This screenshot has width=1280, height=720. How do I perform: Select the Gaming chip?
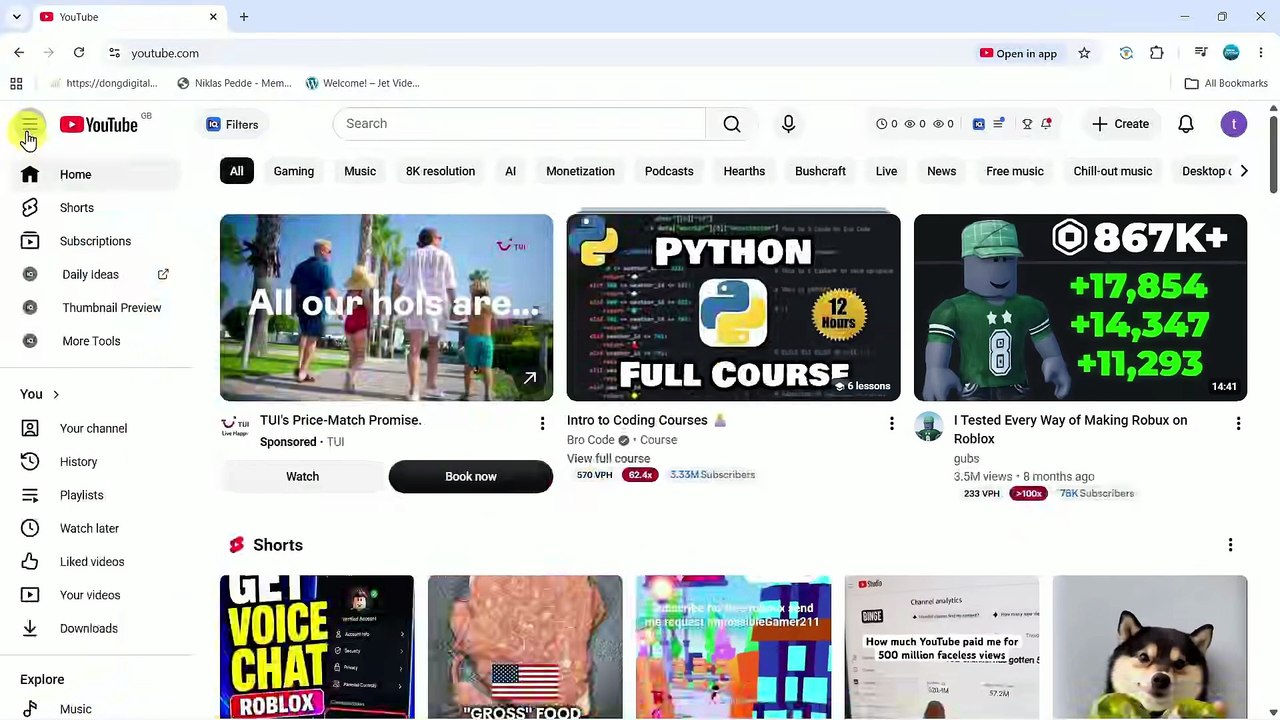[294, 171]
